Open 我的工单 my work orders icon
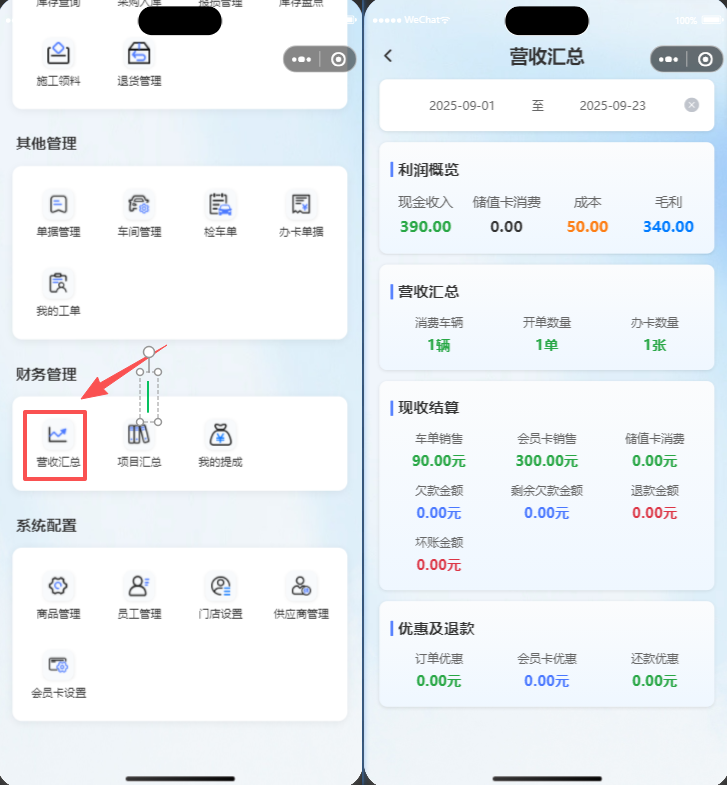727x785 pixels. click(58, 283)
